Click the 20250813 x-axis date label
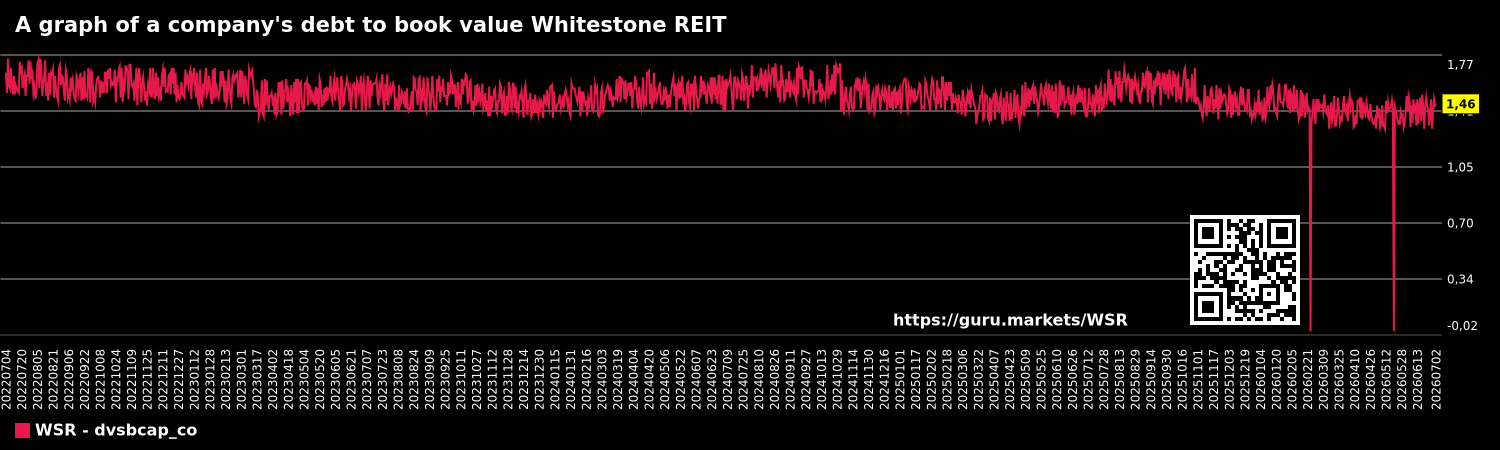This screenshot has width=1500, height=450. pyautogui.click(x=1120, y=378)
